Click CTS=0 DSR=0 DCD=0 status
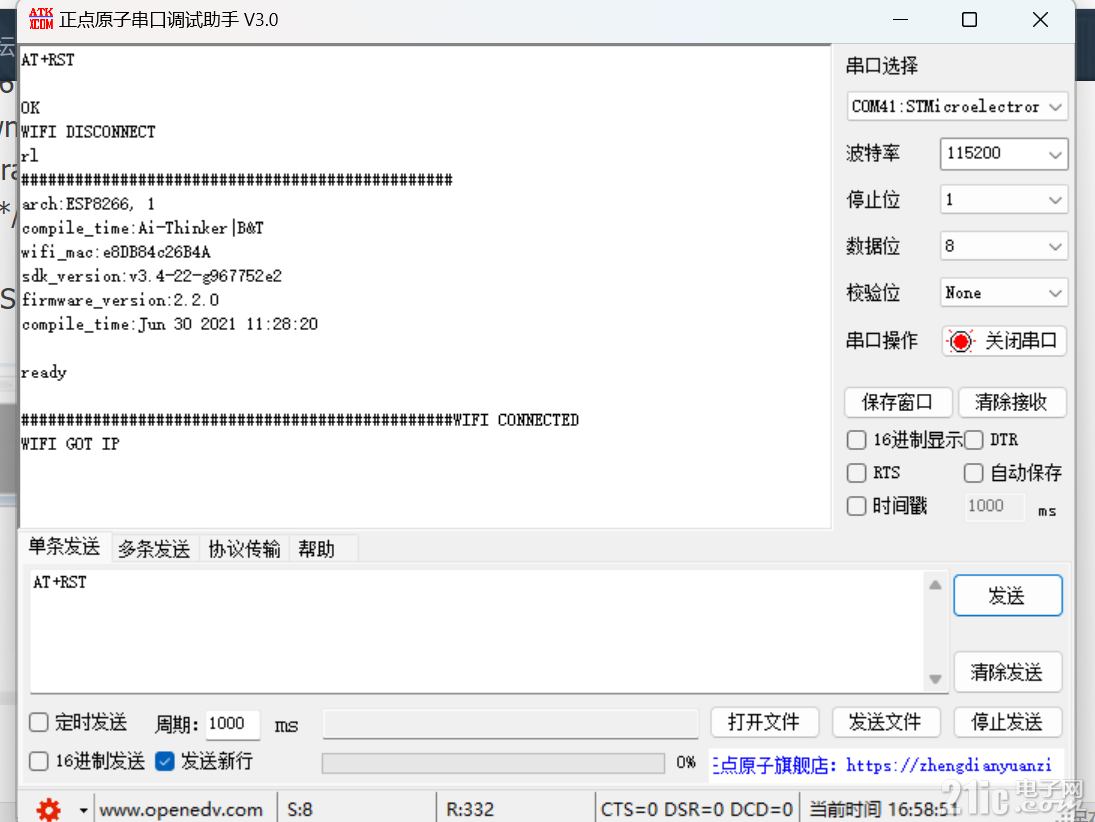 696,810
